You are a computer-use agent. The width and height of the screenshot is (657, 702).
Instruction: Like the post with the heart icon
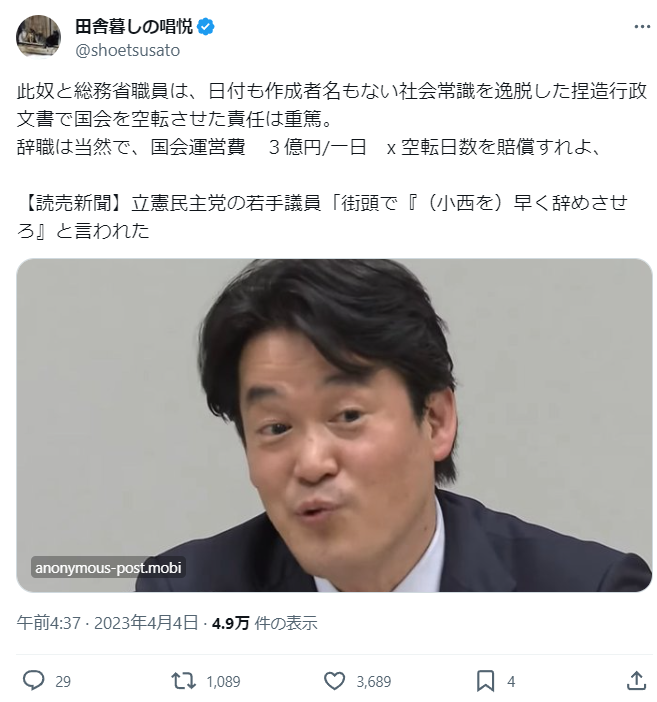(x=334, y=681)
